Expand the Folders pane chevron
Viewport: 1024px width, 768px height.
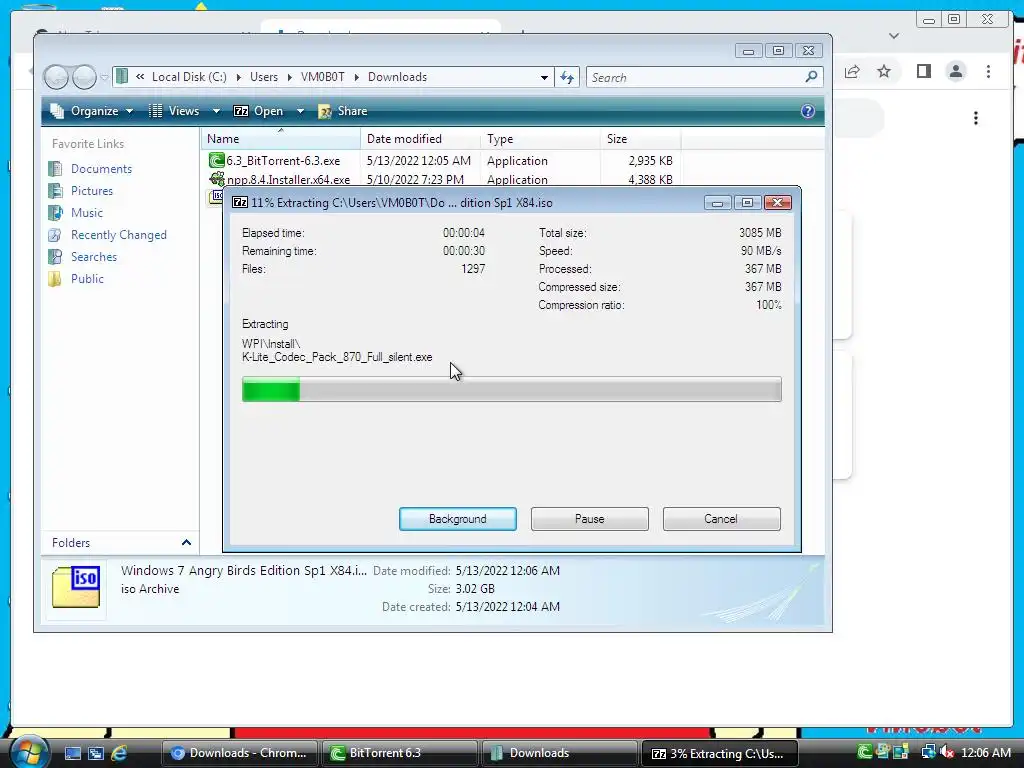point(186,543)
